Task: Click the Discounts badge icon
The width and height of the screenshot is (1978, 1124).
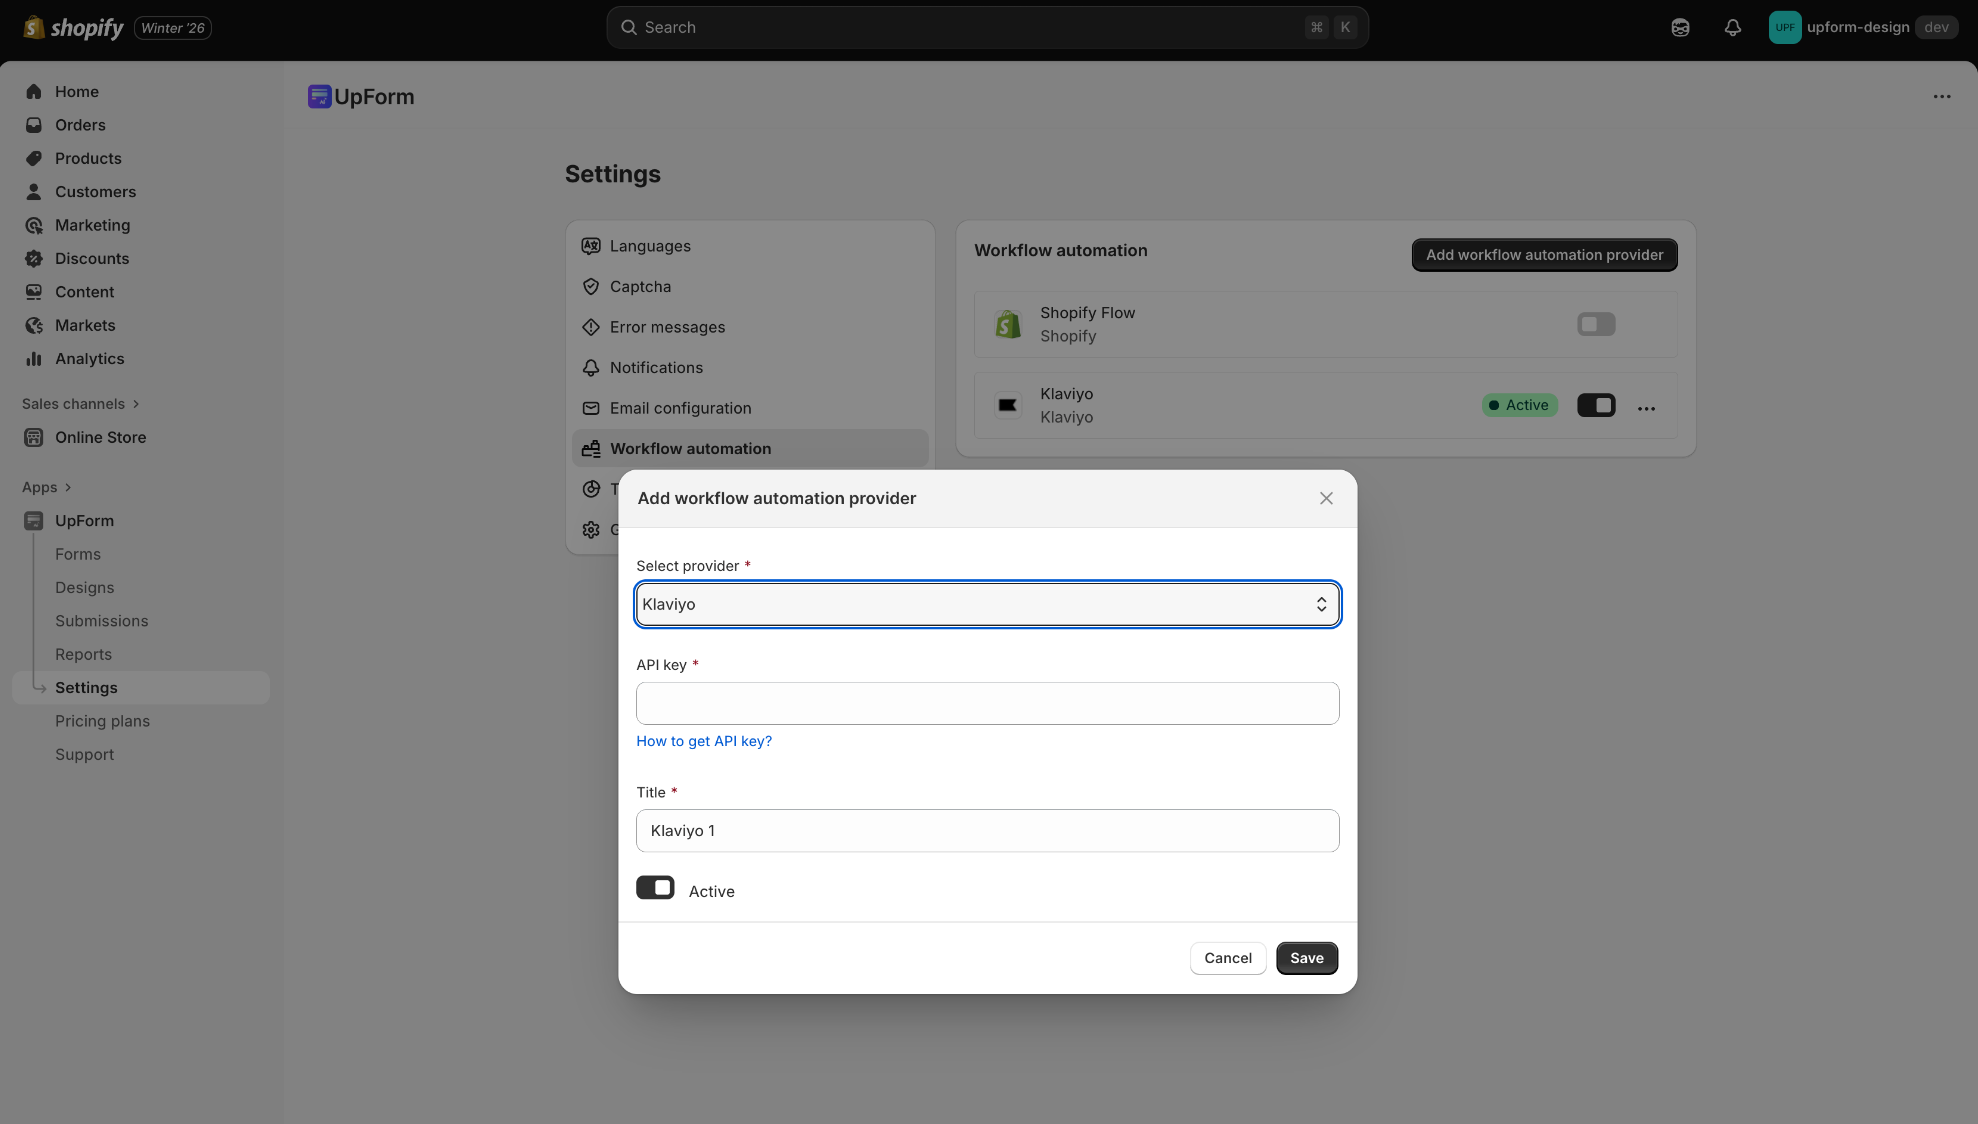Action: point(34,258)
